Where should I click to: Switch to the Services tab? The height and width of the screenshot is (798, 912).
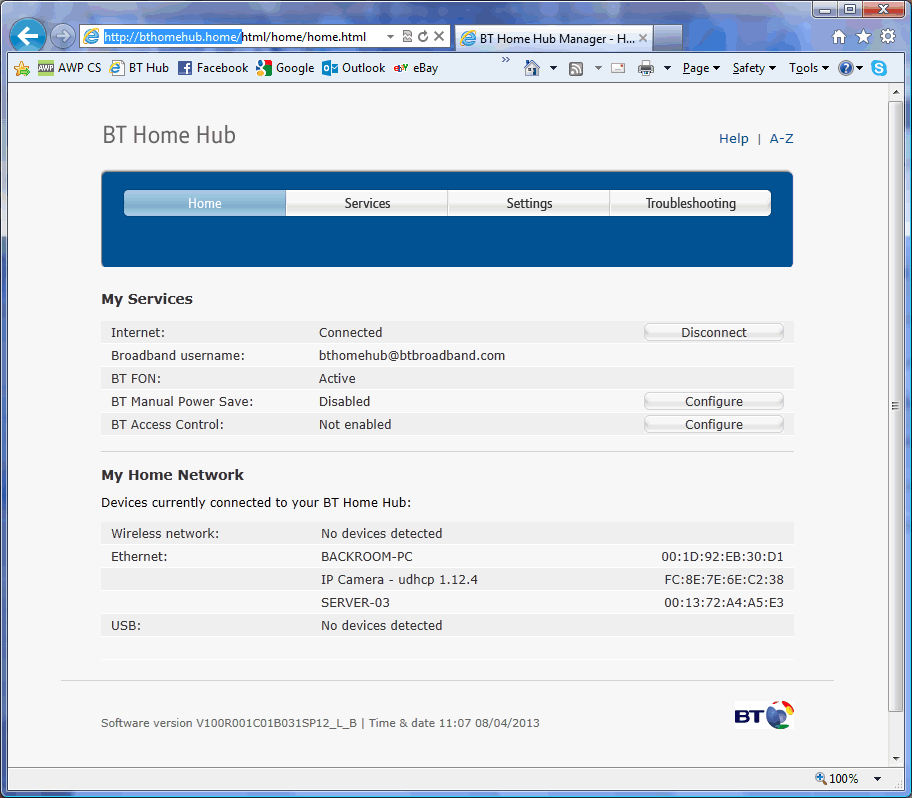tap(367, 203)
